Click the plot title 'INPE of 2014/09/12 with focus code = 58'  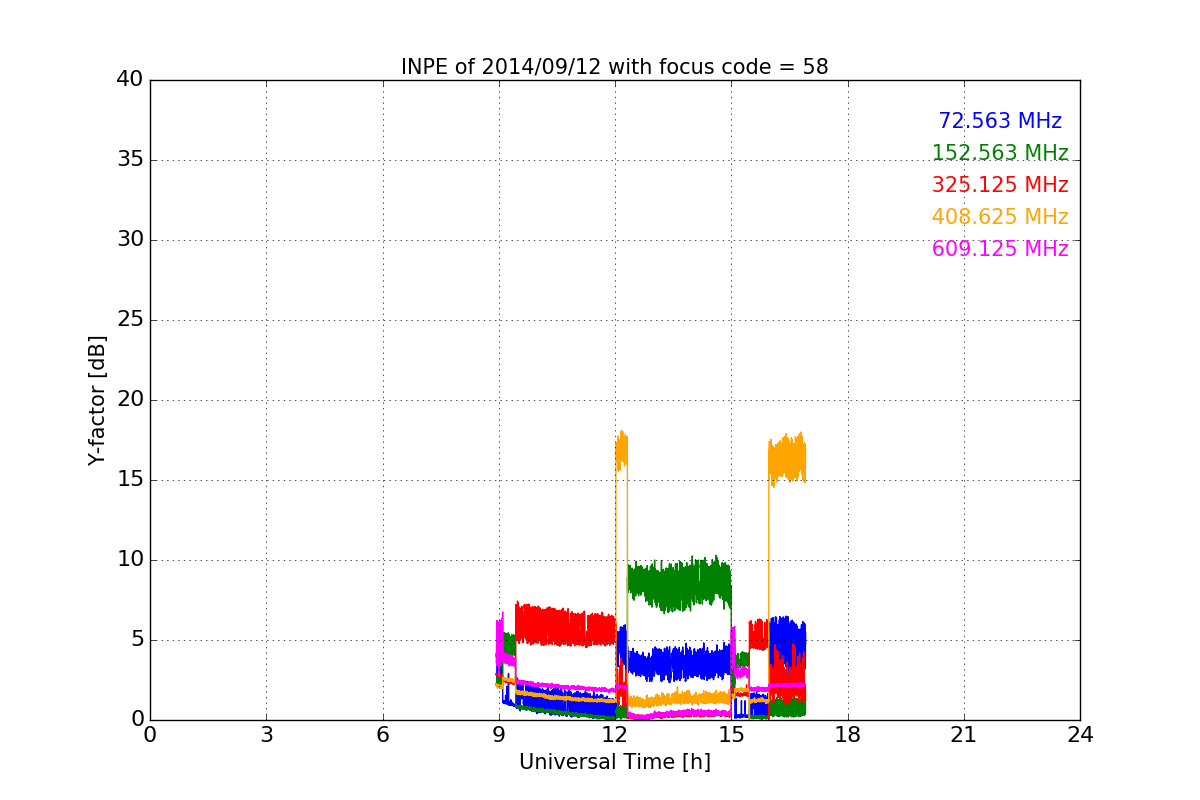point(614,67)
